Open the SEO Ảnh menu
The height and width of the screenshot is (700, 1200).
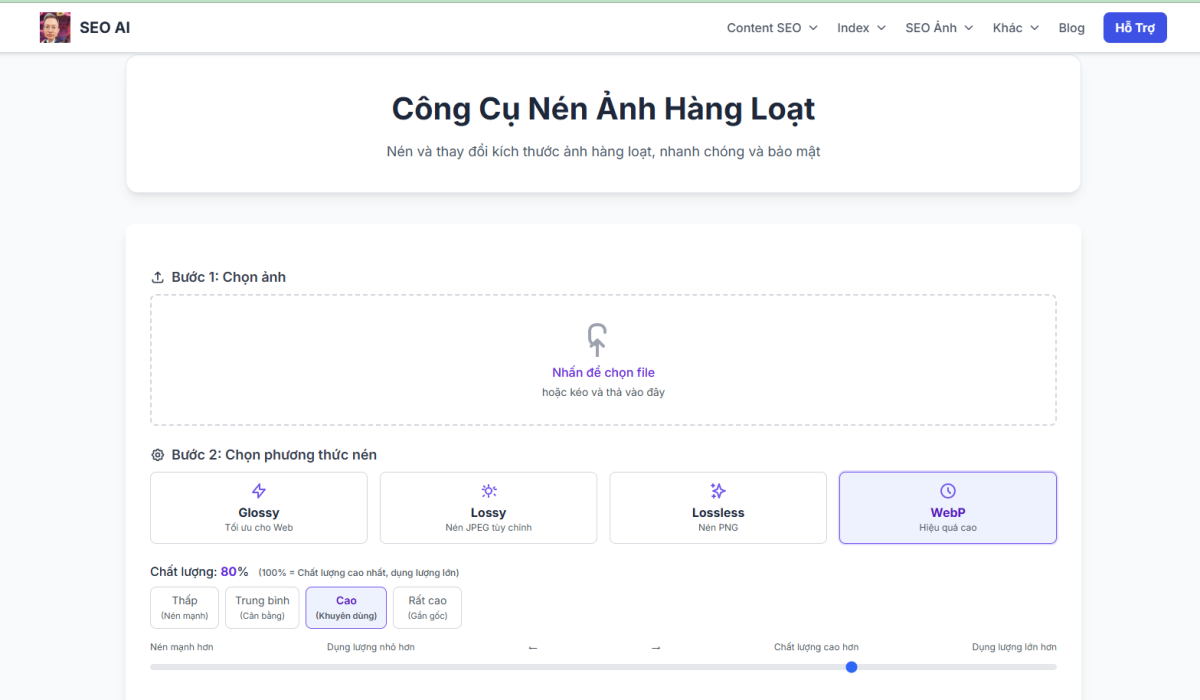pyautogui.click(x=938, y=27)
